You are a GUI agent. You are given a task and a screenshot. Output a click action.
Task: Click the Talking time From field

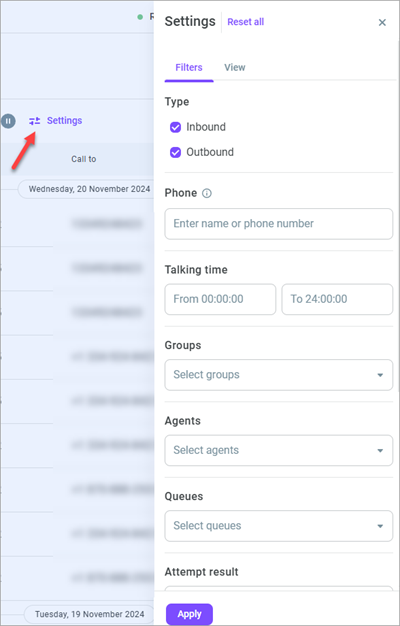[220, 299]
